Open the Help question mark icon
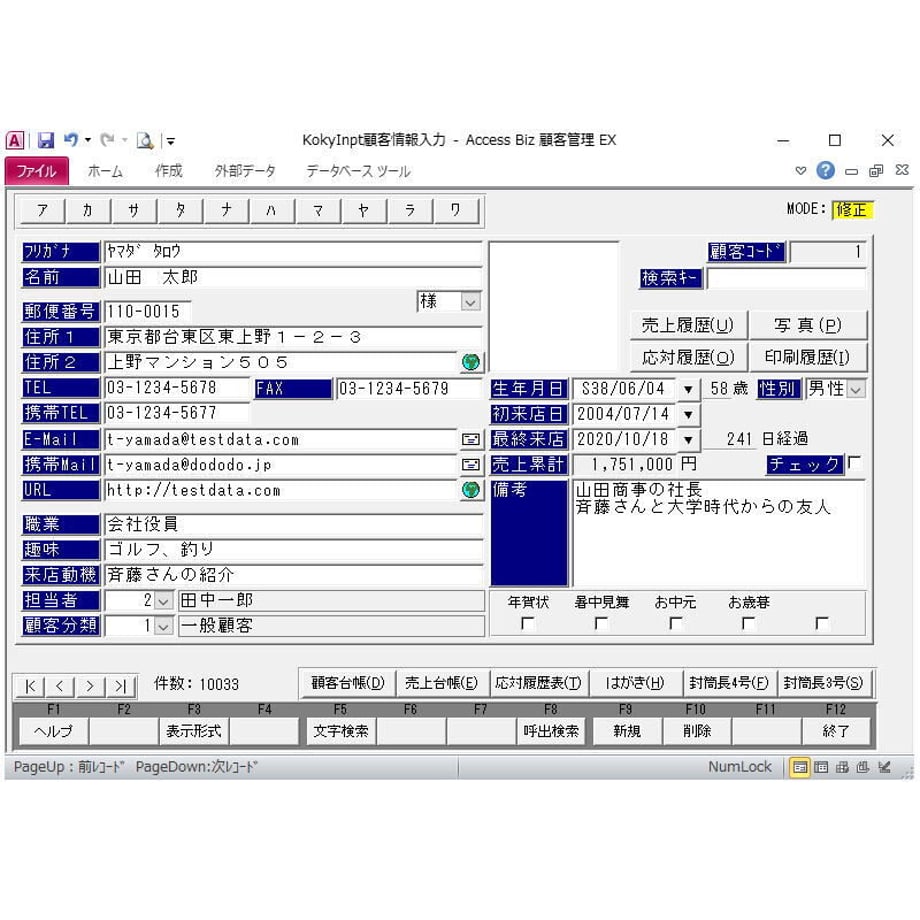The height and width of the screenshot is (920, 920). [825, 171]
